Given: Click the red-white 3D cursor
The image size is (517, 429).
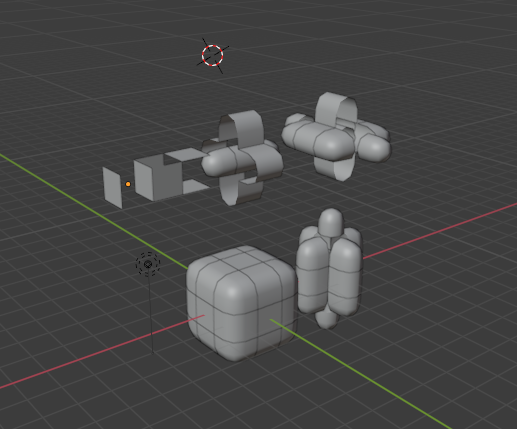Looking at the screenshot, I should coord(212,56).
